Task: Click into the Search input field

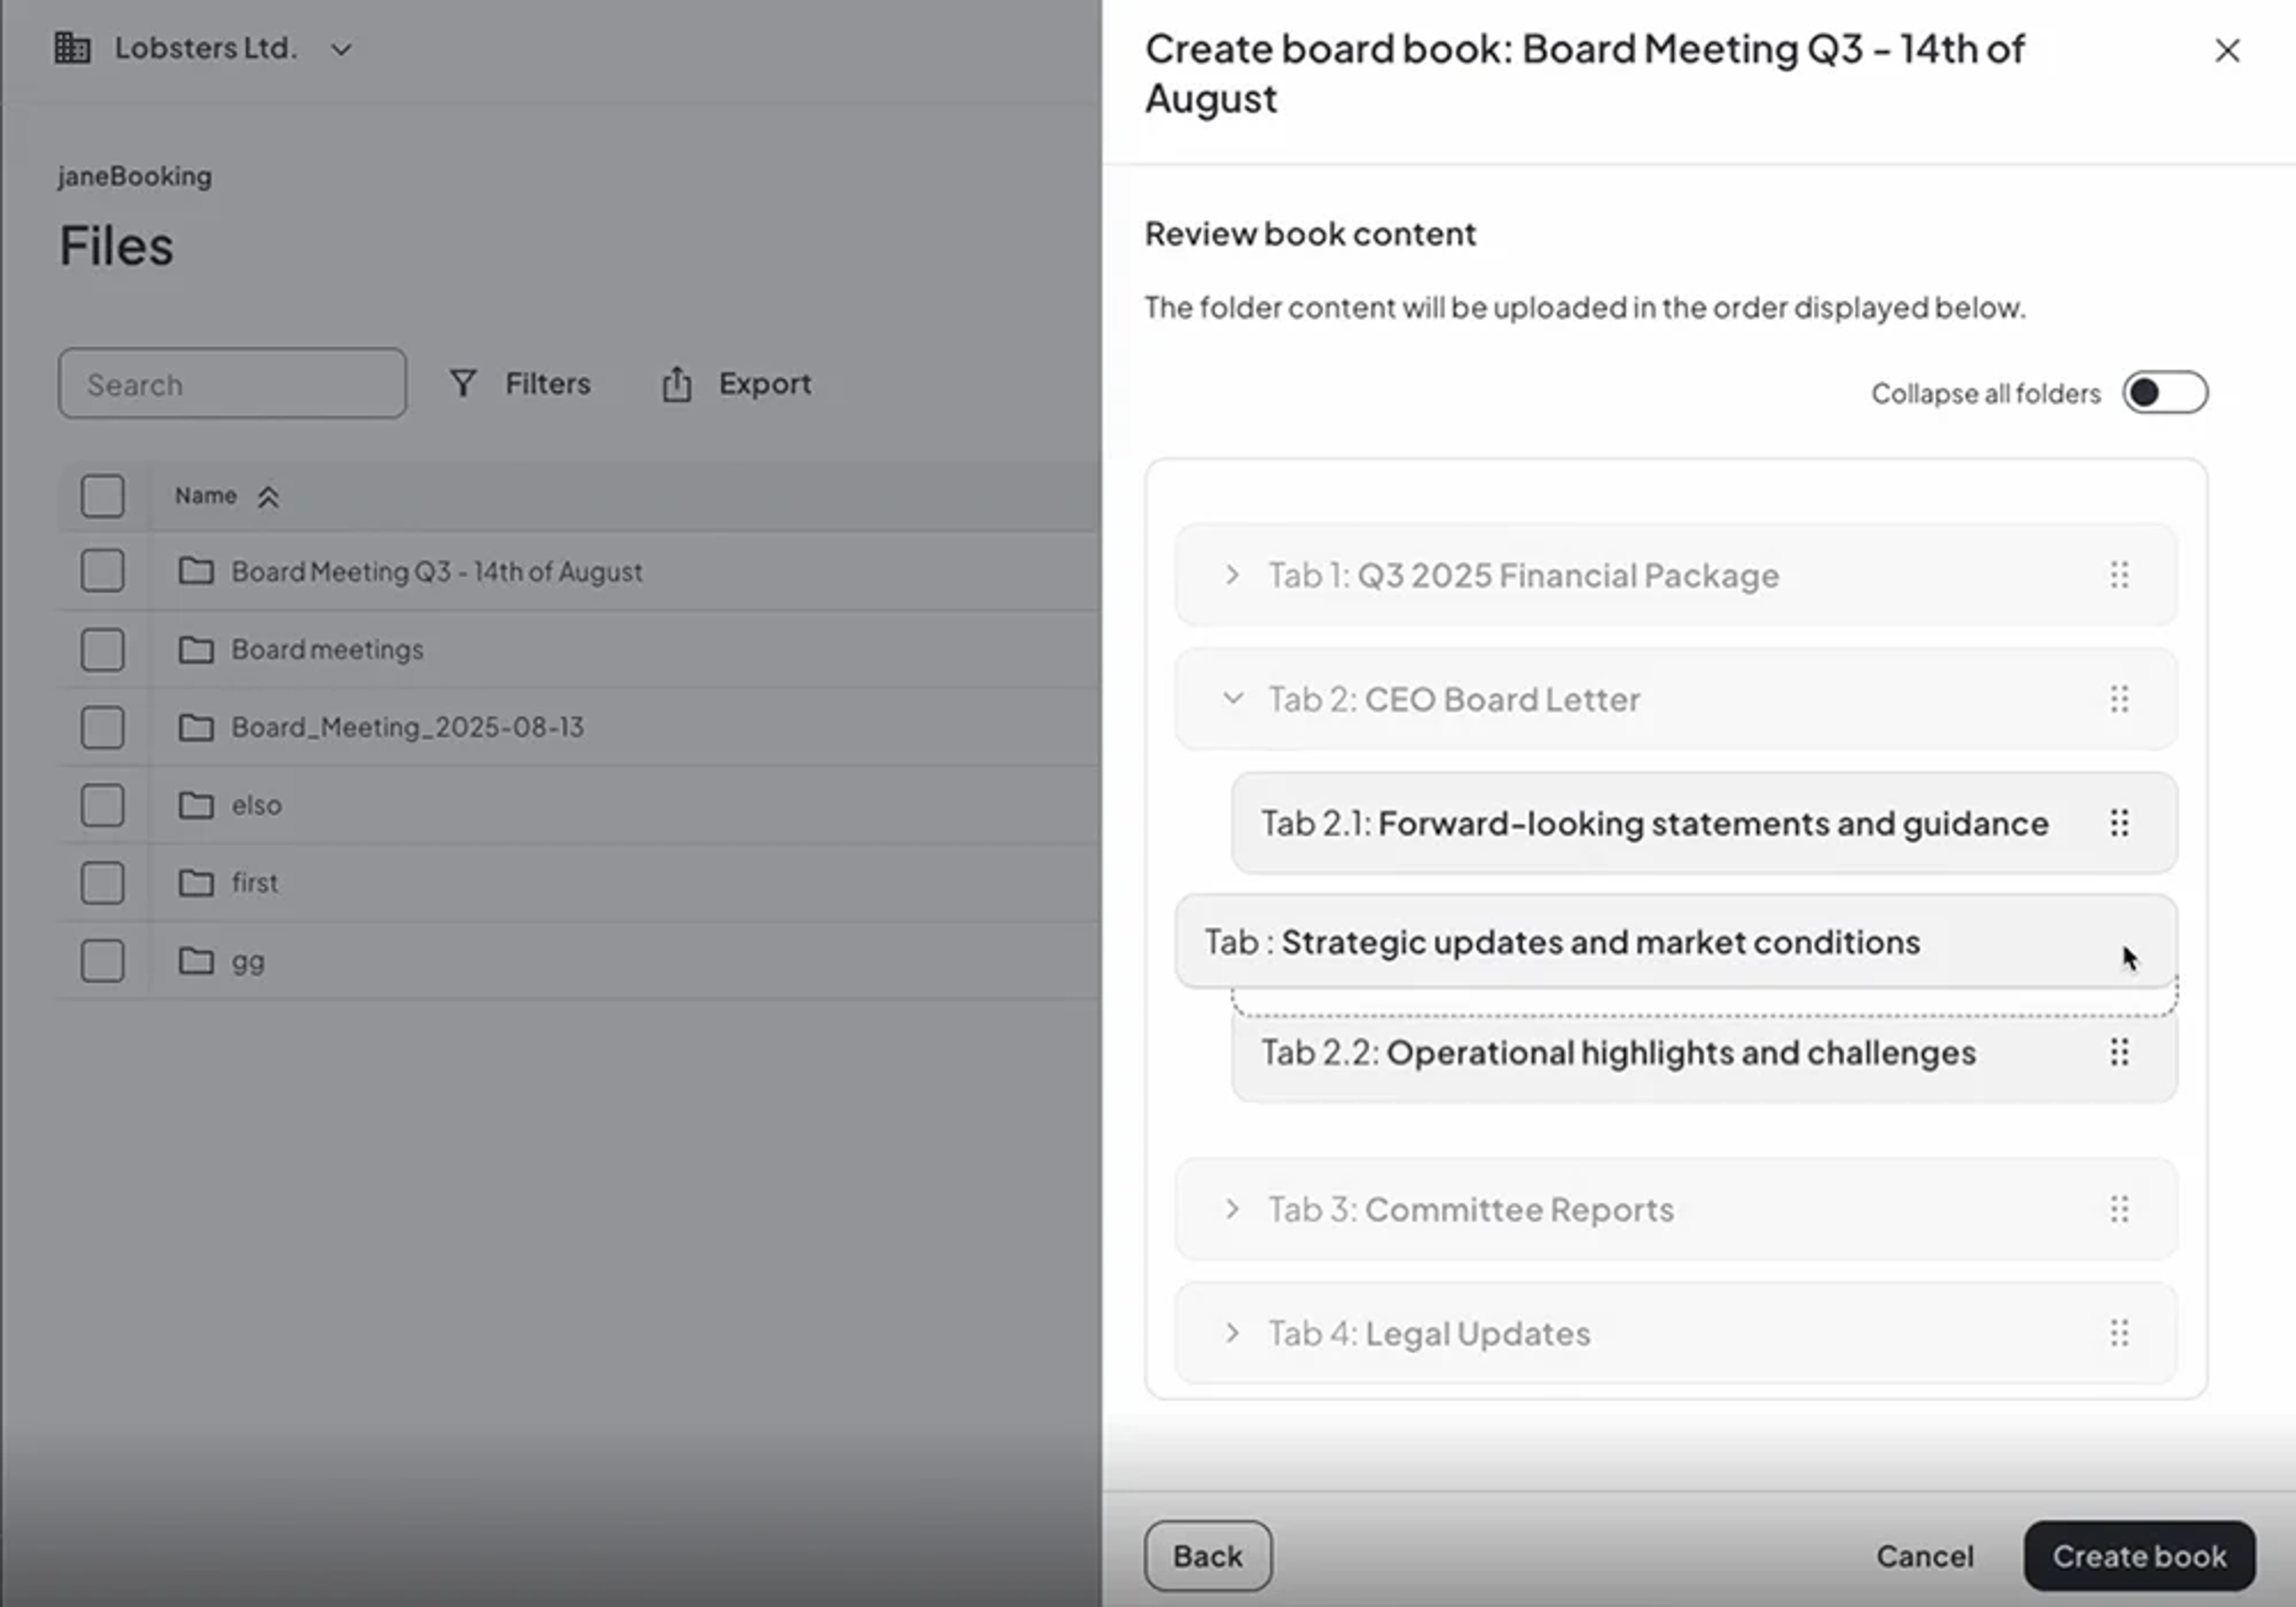Action: [232, 384]
